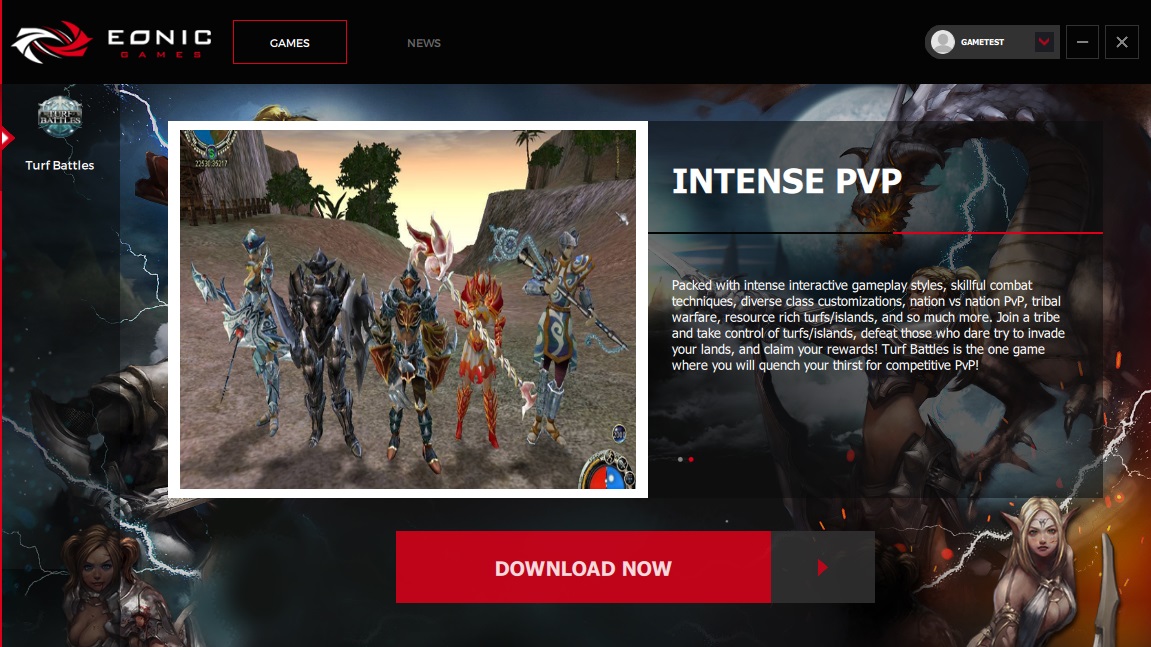Viewport: 1151px width, 647px height.
Task: Select the red slide indicator dot
Action: [691, 460]
